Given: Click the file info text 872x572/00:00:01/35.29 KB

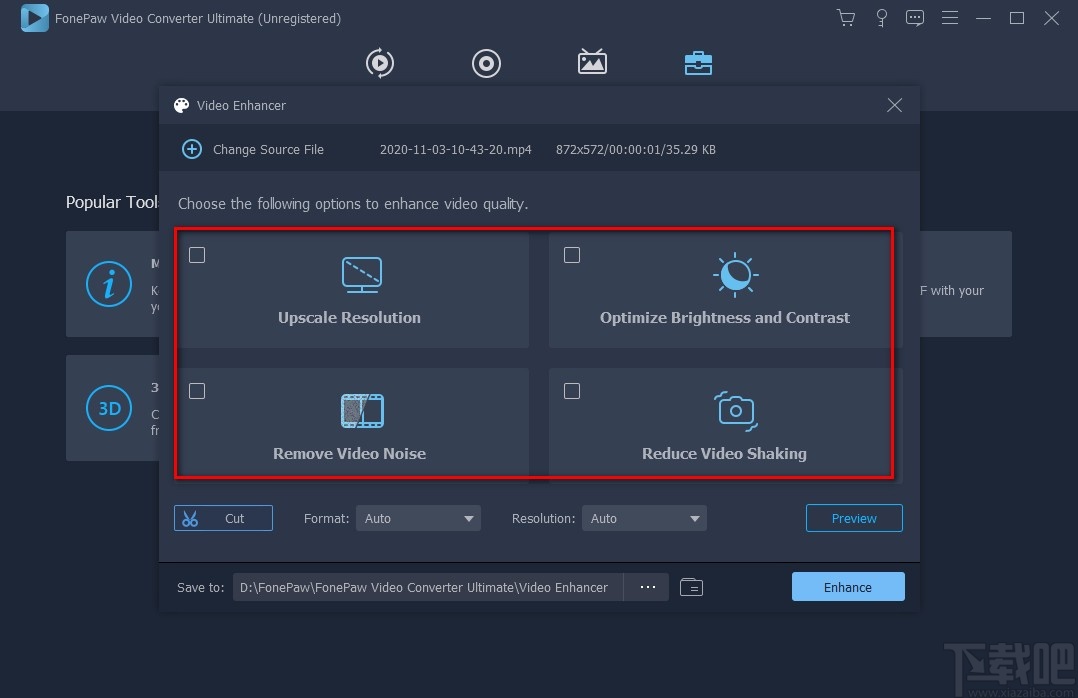Looking at the screenshot, I should point(636,149).
